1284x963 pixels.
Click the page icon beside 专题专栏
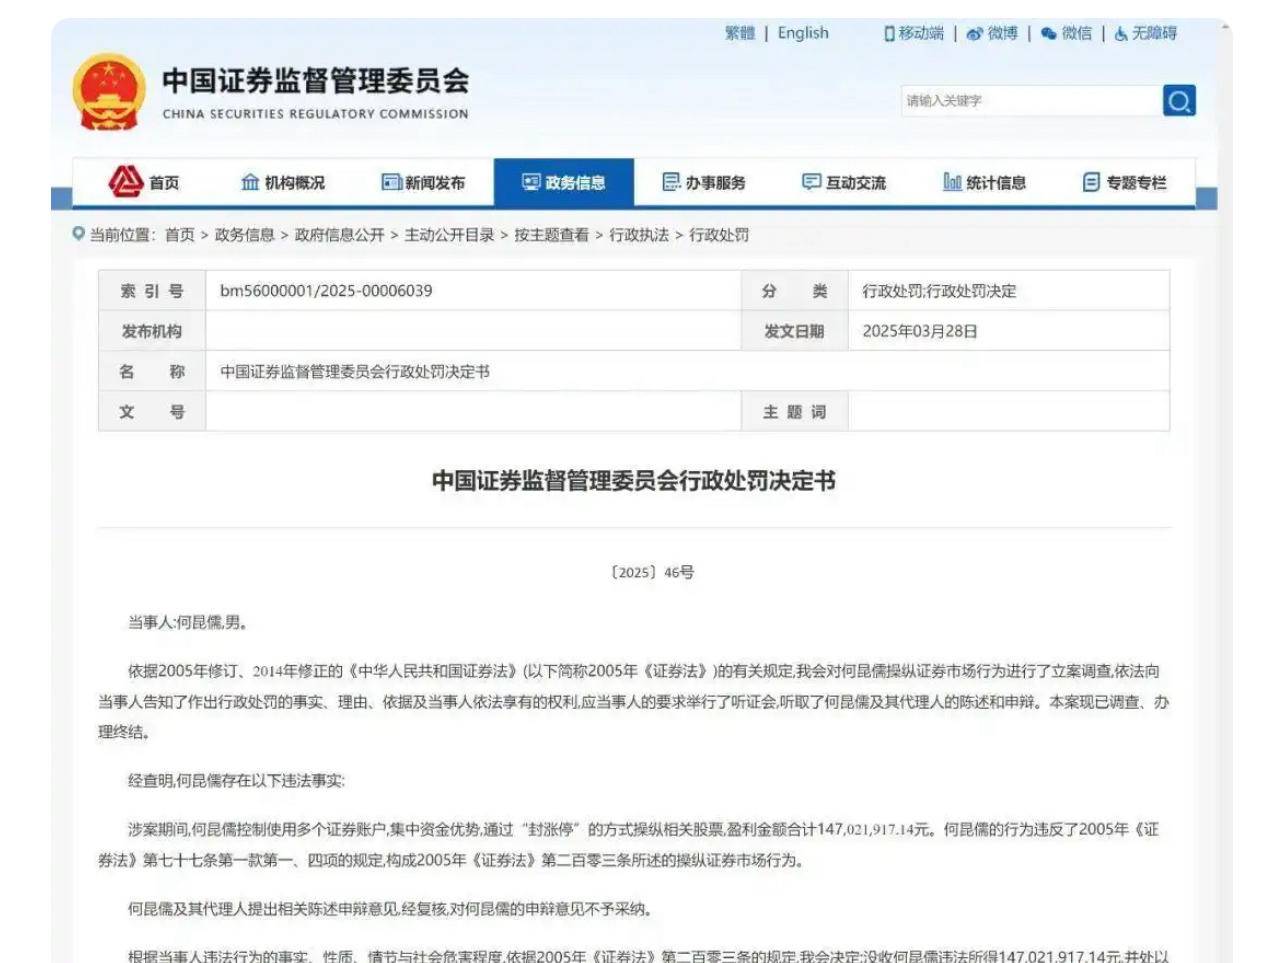pyautogui.click(x=1091, y=182)
